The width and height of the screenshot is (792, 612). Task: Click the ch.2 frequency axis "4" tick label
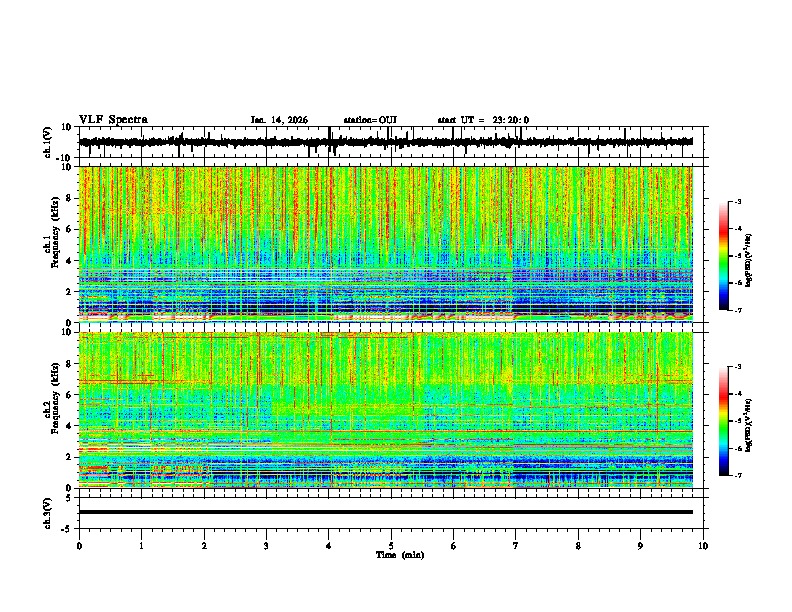pyautogui.click(x=69, y=426)
